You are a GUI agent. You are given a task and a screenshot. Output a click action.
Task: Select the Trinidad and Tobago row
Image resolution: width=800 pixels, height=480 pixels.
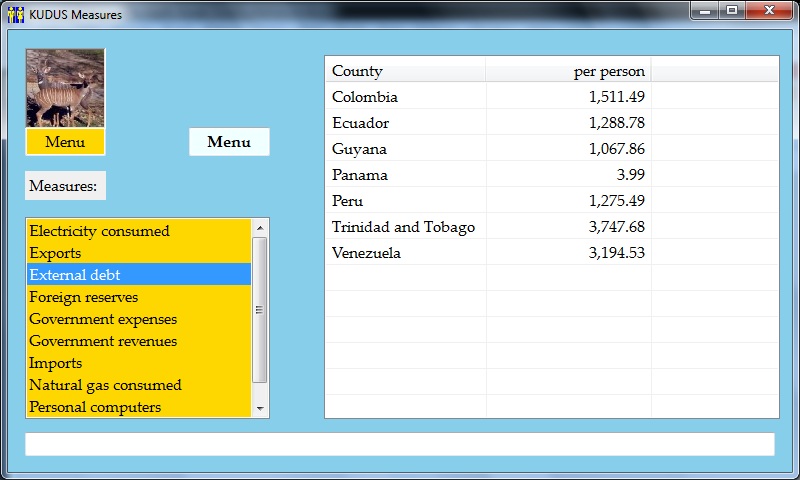[403, 227]
